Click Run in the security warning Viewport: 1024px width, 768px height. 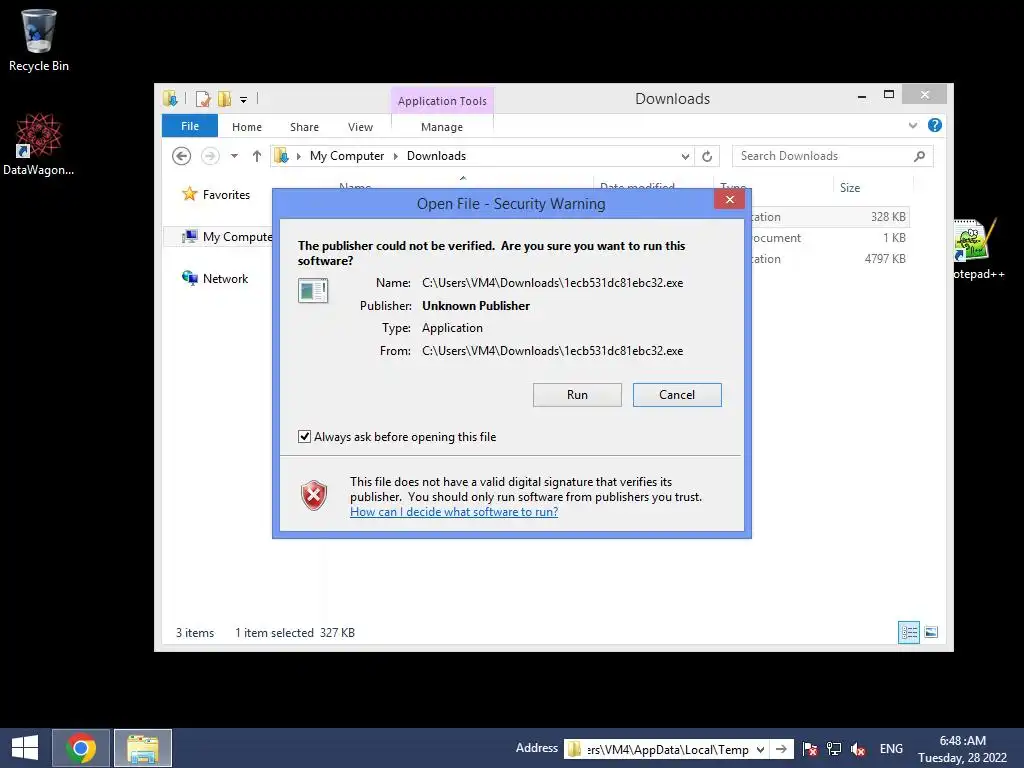(x=577, y=394)
